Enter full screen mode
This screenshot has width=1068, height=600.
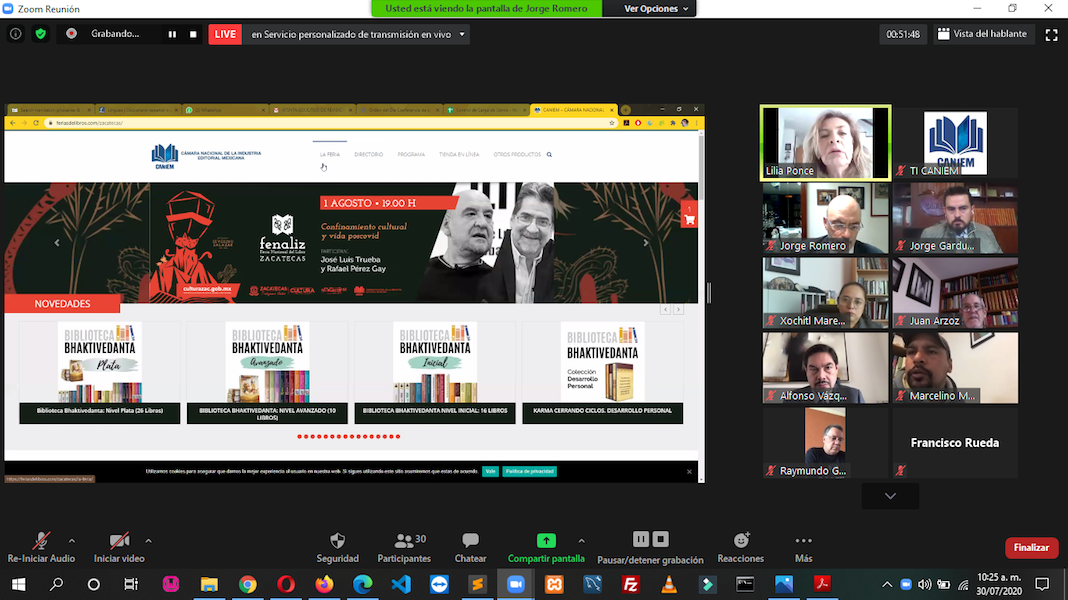[1051, 34]
